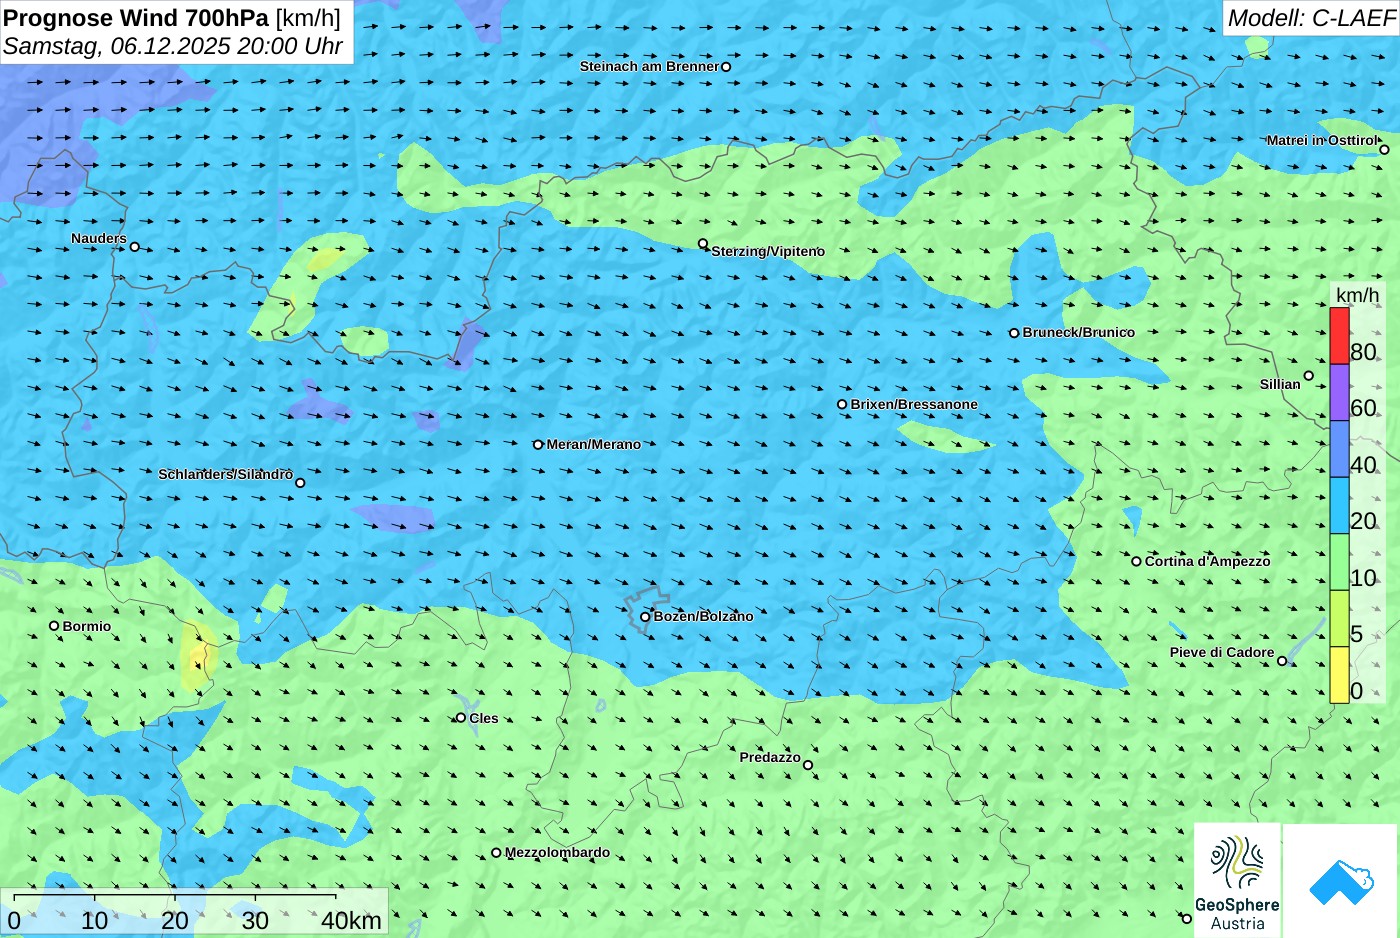Click the '40km' scale bar label
Viewport: 1400px width, 938px height.
pos(352,921)
